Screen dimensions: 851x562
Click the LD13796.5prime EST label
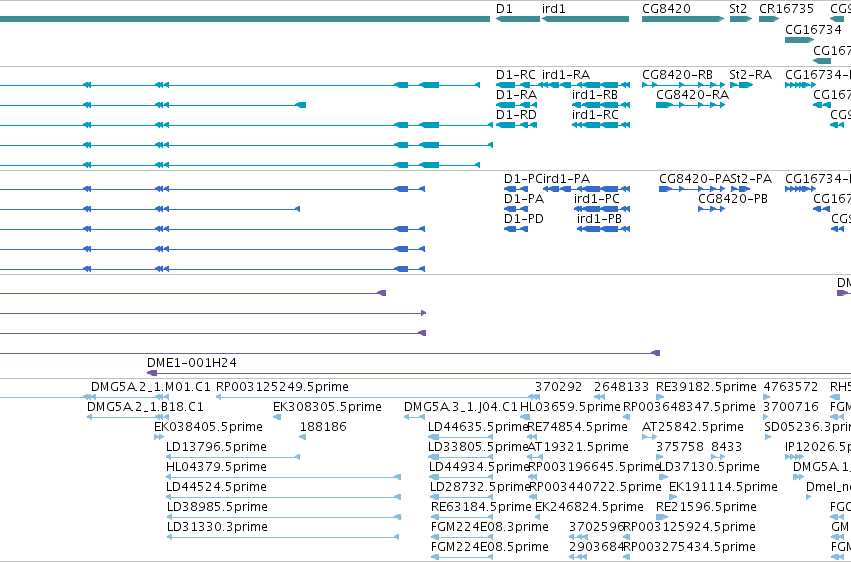216,447
